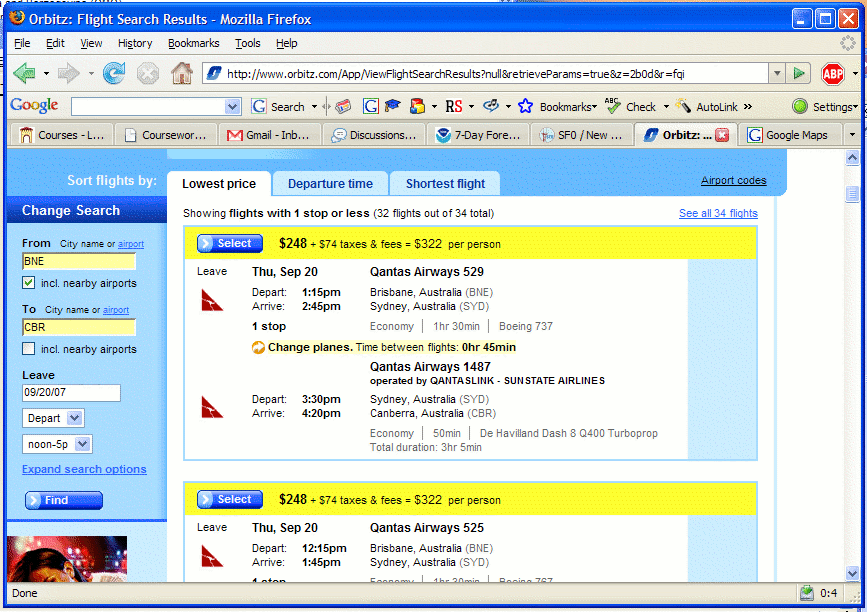Switch to the Gmail - Inbox tab
867x612 pixels.
269,135
